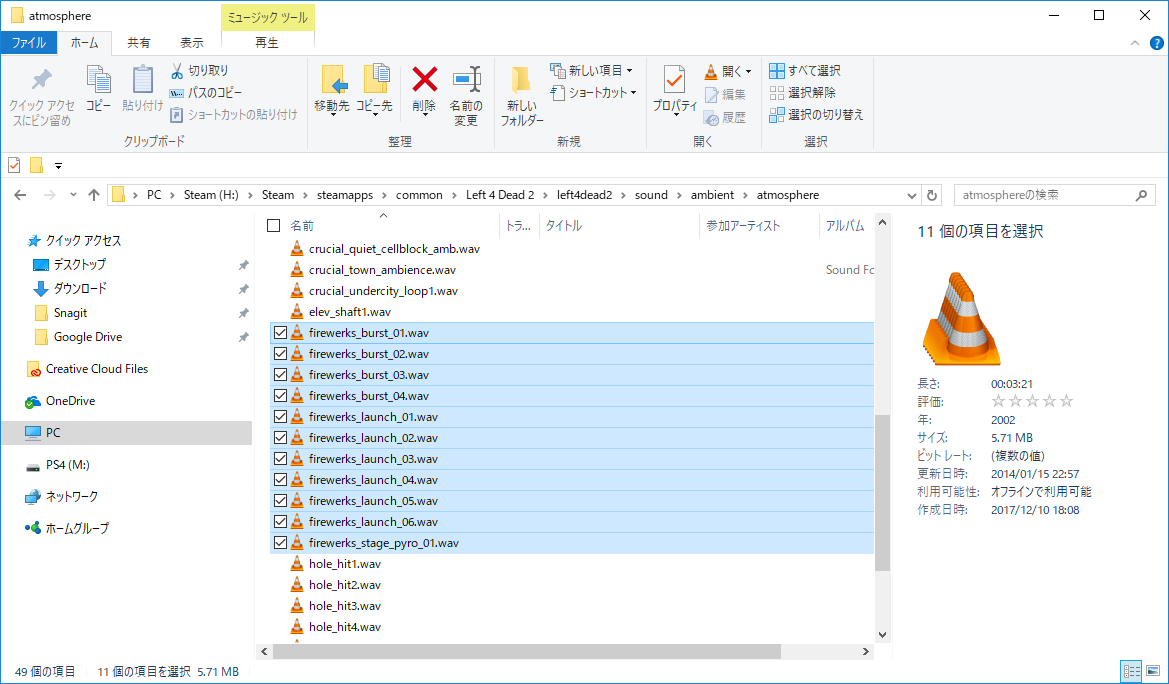Open the File (ファイル) tab
The height and width of the screenshot is (684, 1169).
(x=28, y=43)
